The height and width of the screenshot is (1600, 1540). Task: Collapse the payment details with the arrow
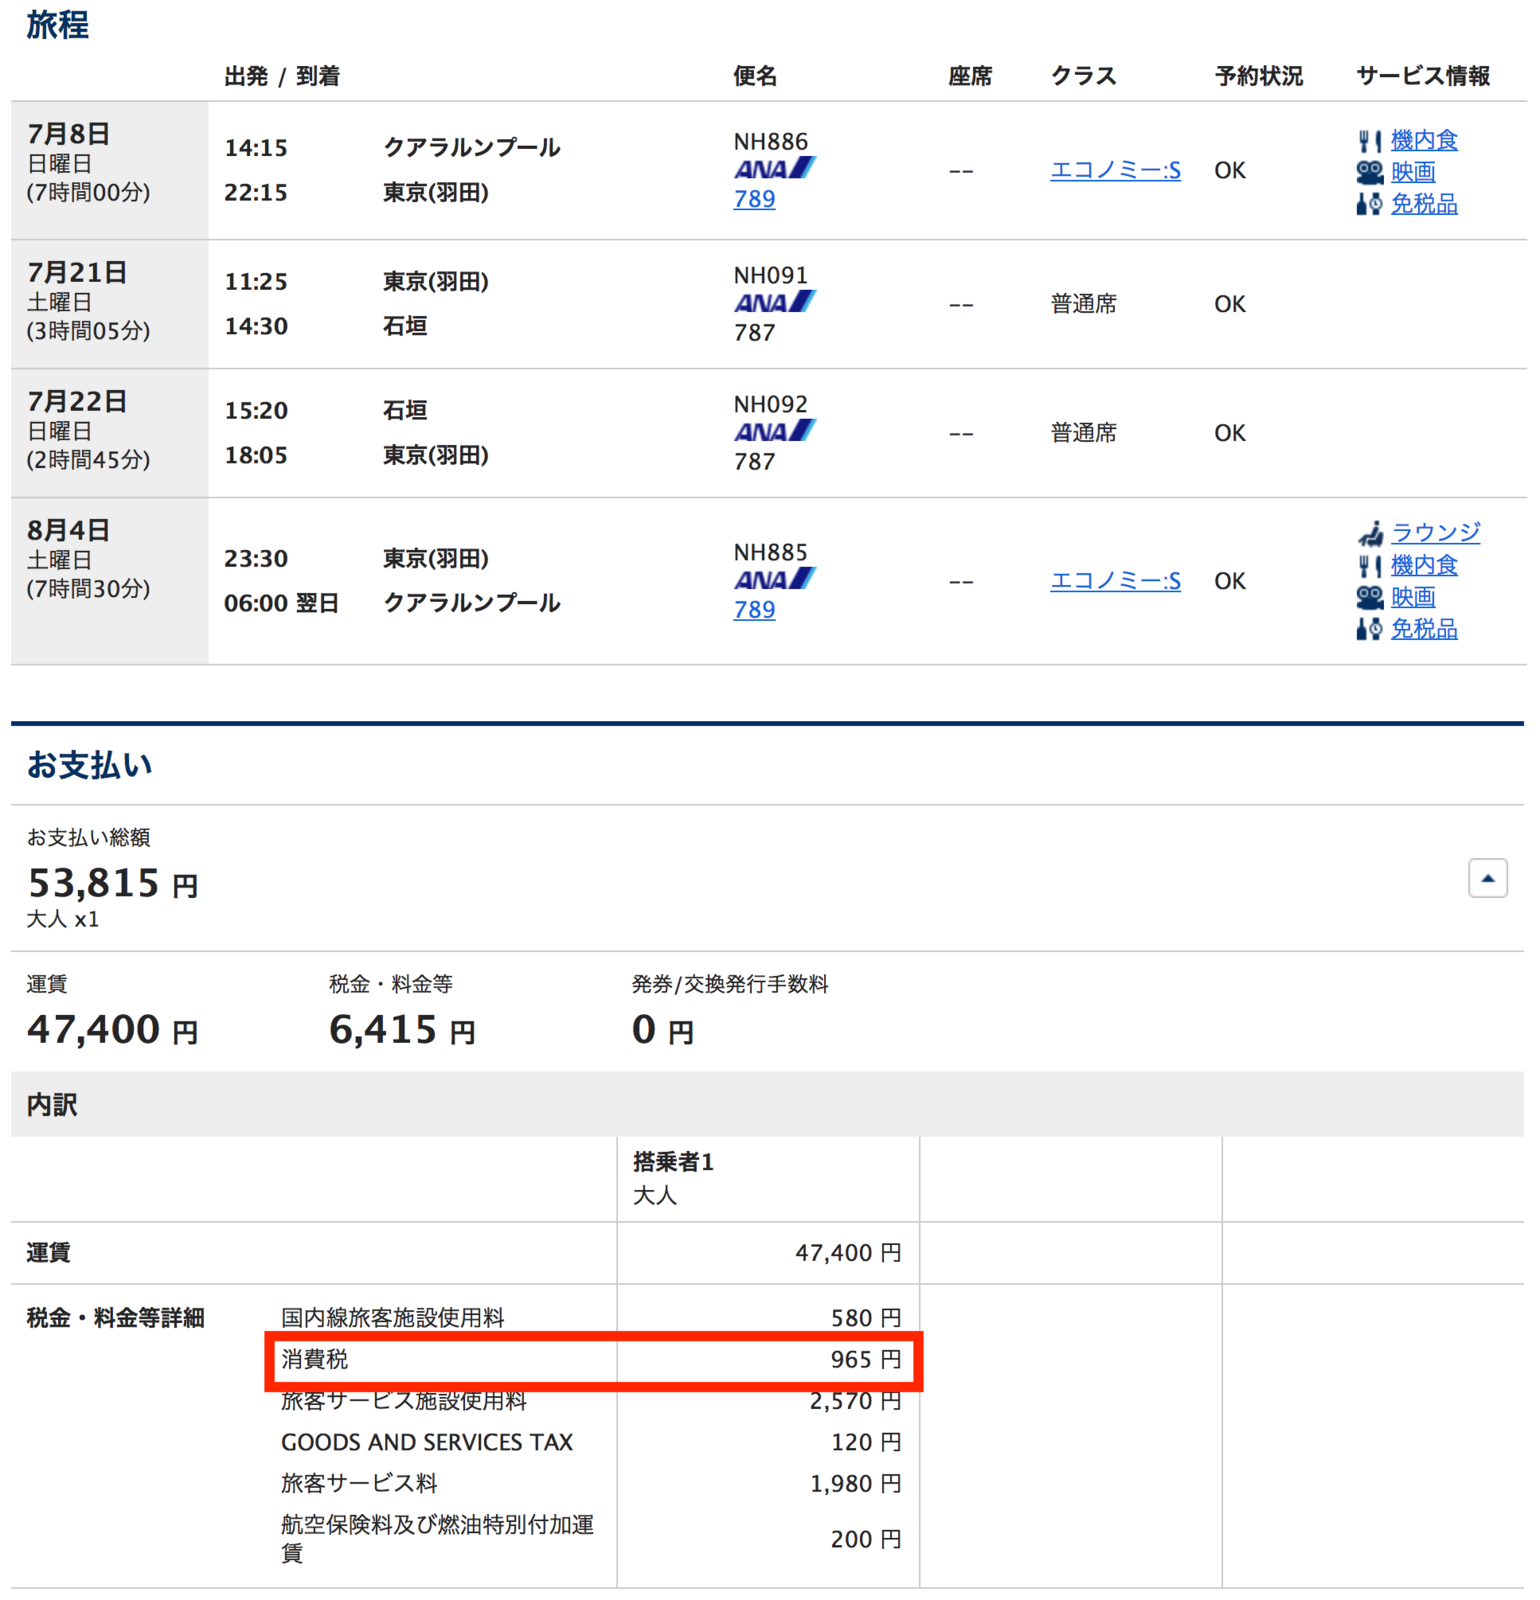[1488, 878]
